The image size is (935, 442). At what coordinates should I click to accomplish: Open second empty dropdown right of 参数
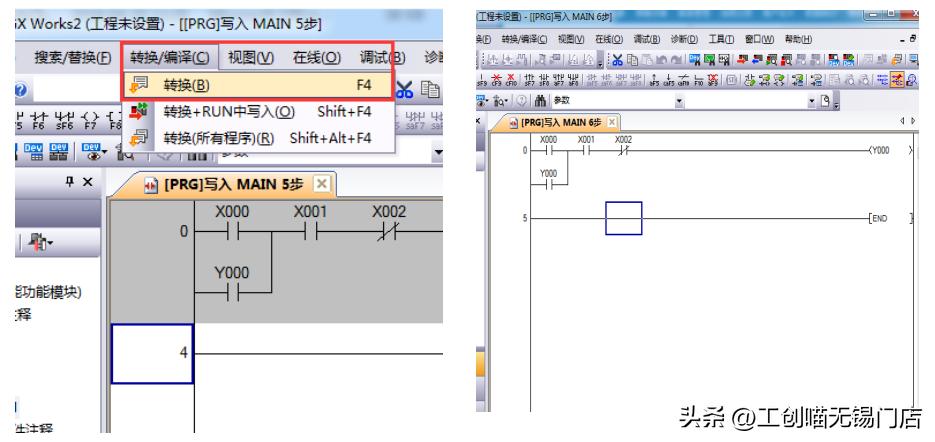(812, 101)
